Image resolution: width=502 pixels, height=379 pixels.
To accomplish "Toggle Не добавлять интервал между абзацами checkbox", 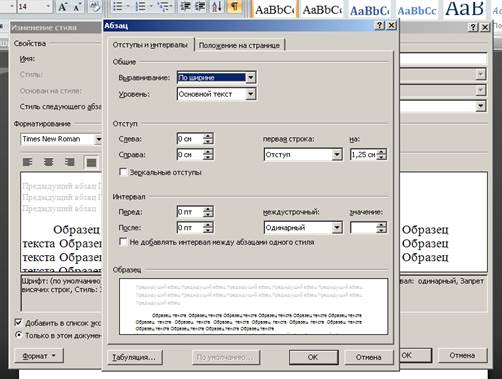I will pyautogui.click(x=123, y=242).
